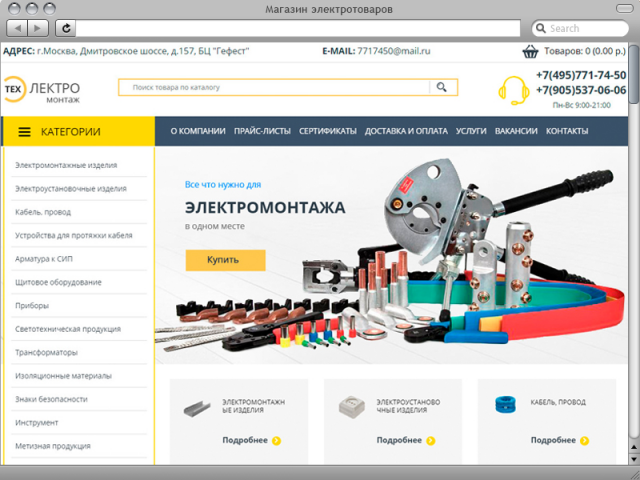Click the ТехЭлектромонтаж site logo
This screenshot has height=480, width=640.
point(42,89)
